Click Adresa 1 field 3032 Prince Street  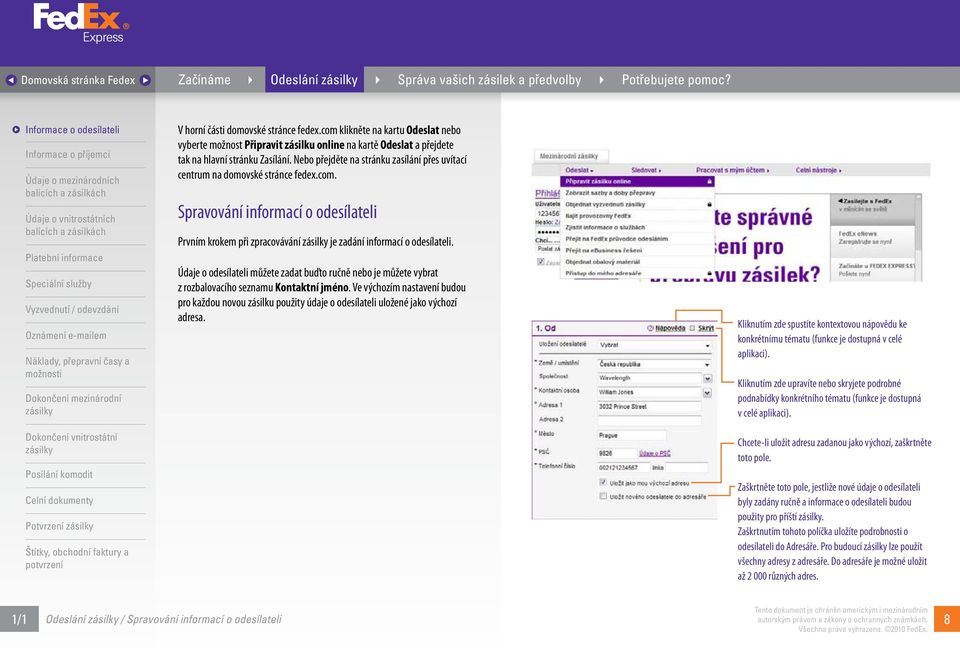650,407
